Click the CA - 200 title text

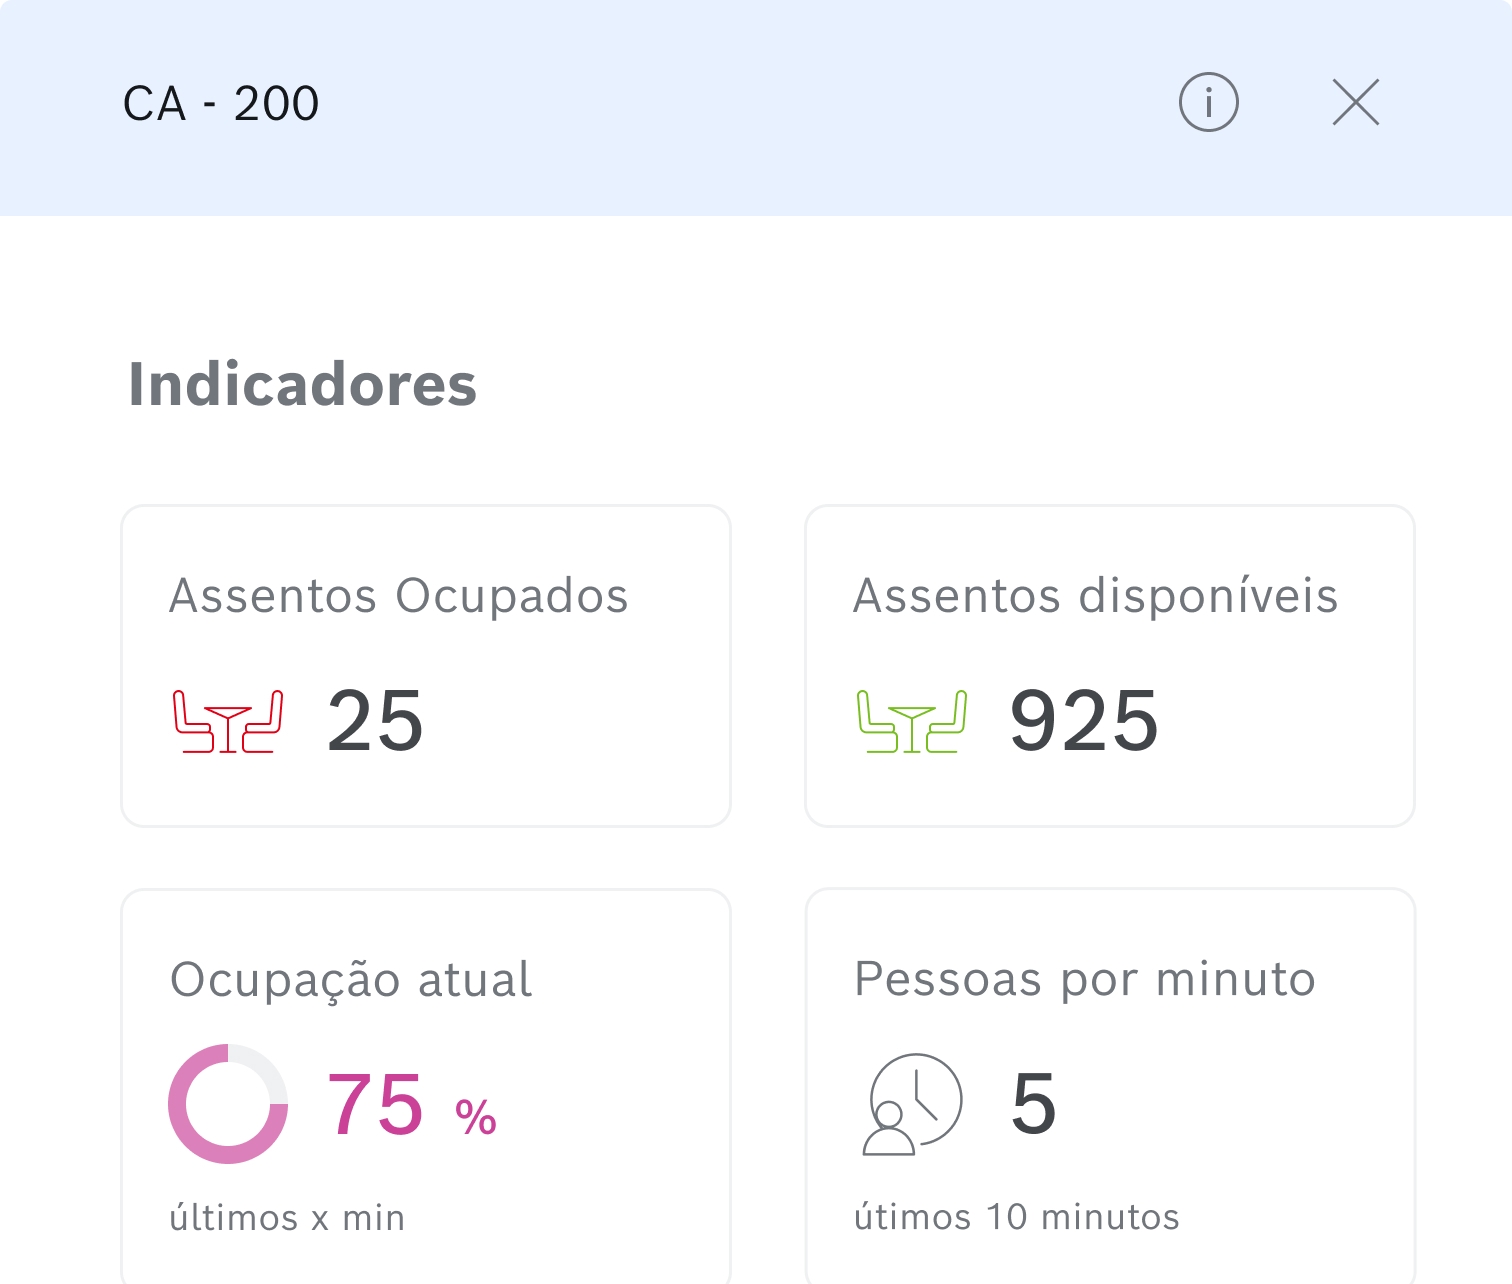[220, 103]
